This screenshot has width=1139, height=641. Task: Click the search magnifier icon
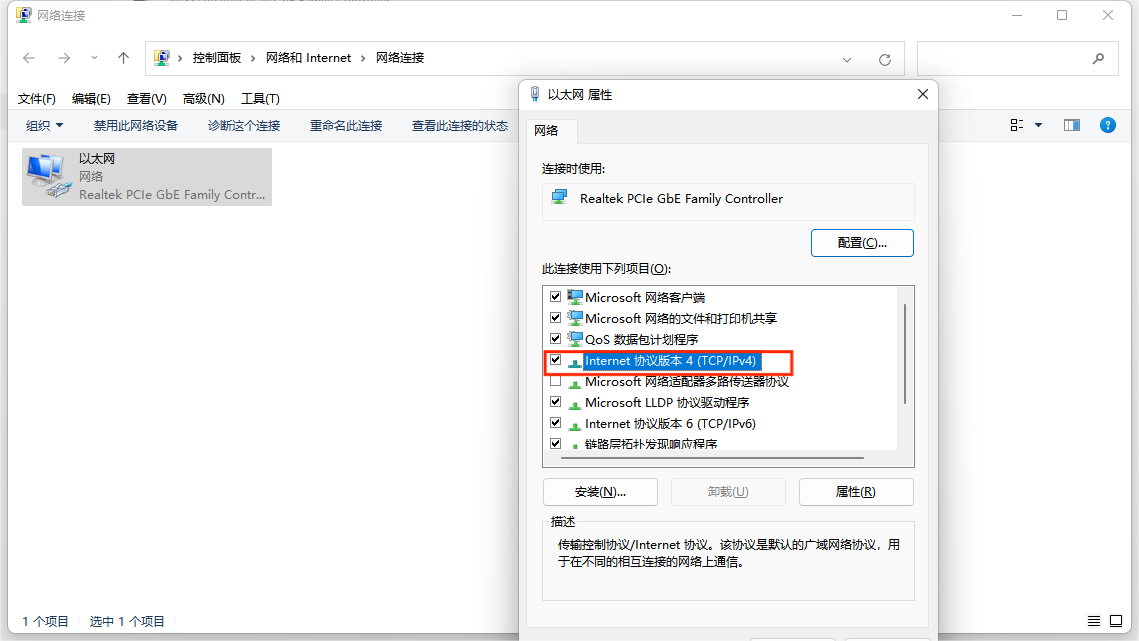click(x=1098, y=58)
